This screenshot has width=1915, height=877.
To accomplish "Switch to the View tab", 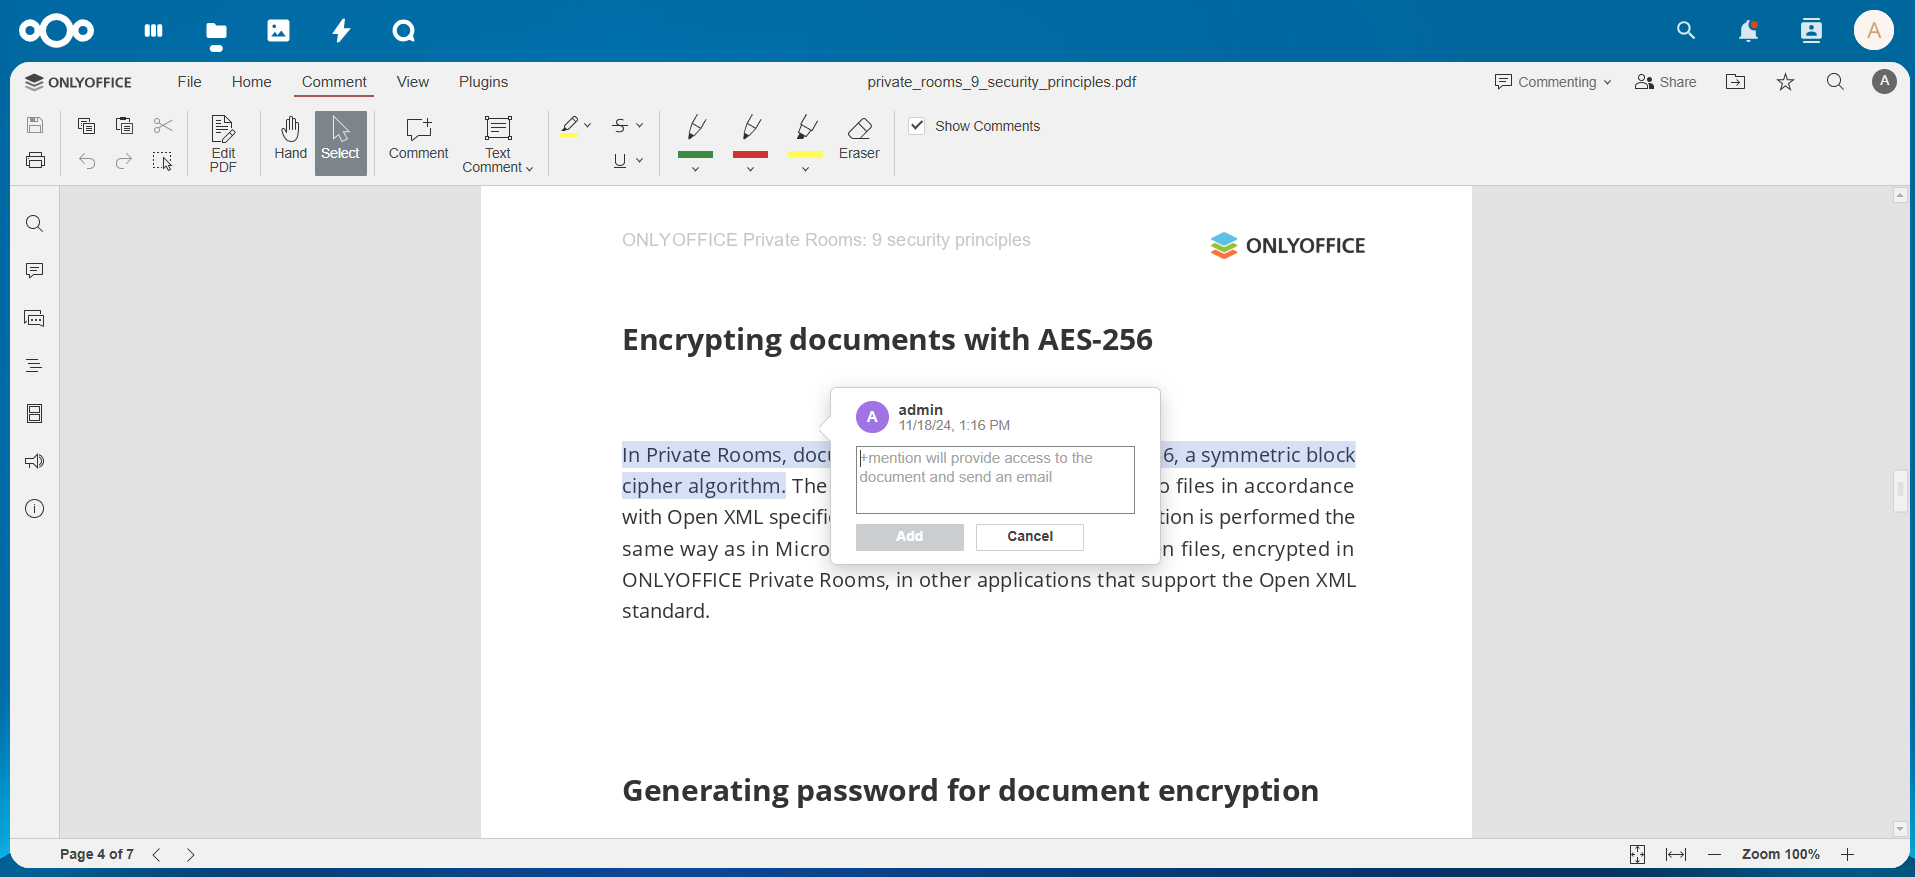I will [413, 82].
